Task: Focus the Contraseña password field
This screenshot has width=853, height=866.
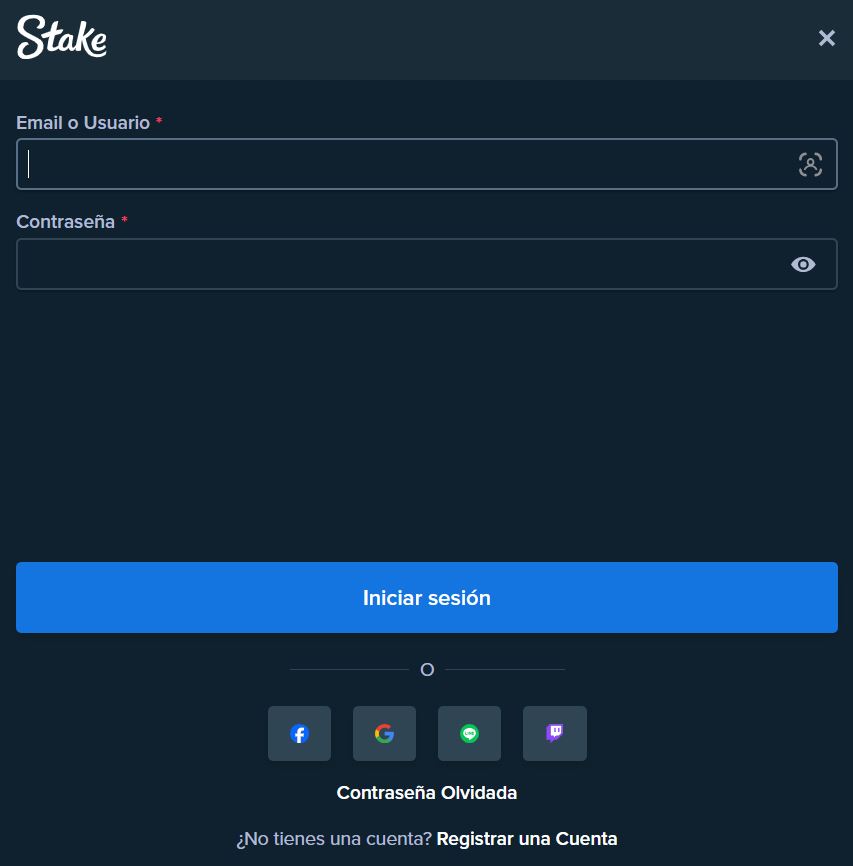Action: point(426,264)
